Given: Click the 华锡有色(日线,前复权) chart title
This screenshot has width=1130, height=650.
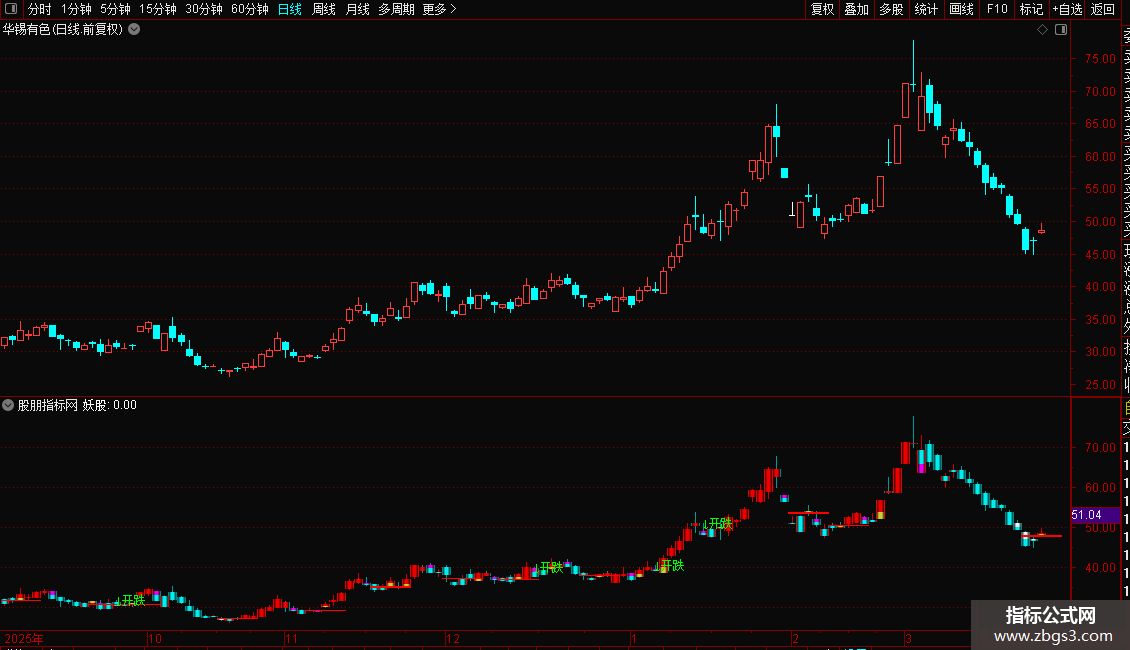Looking at the screenshot, I should (x=63, y=30).
